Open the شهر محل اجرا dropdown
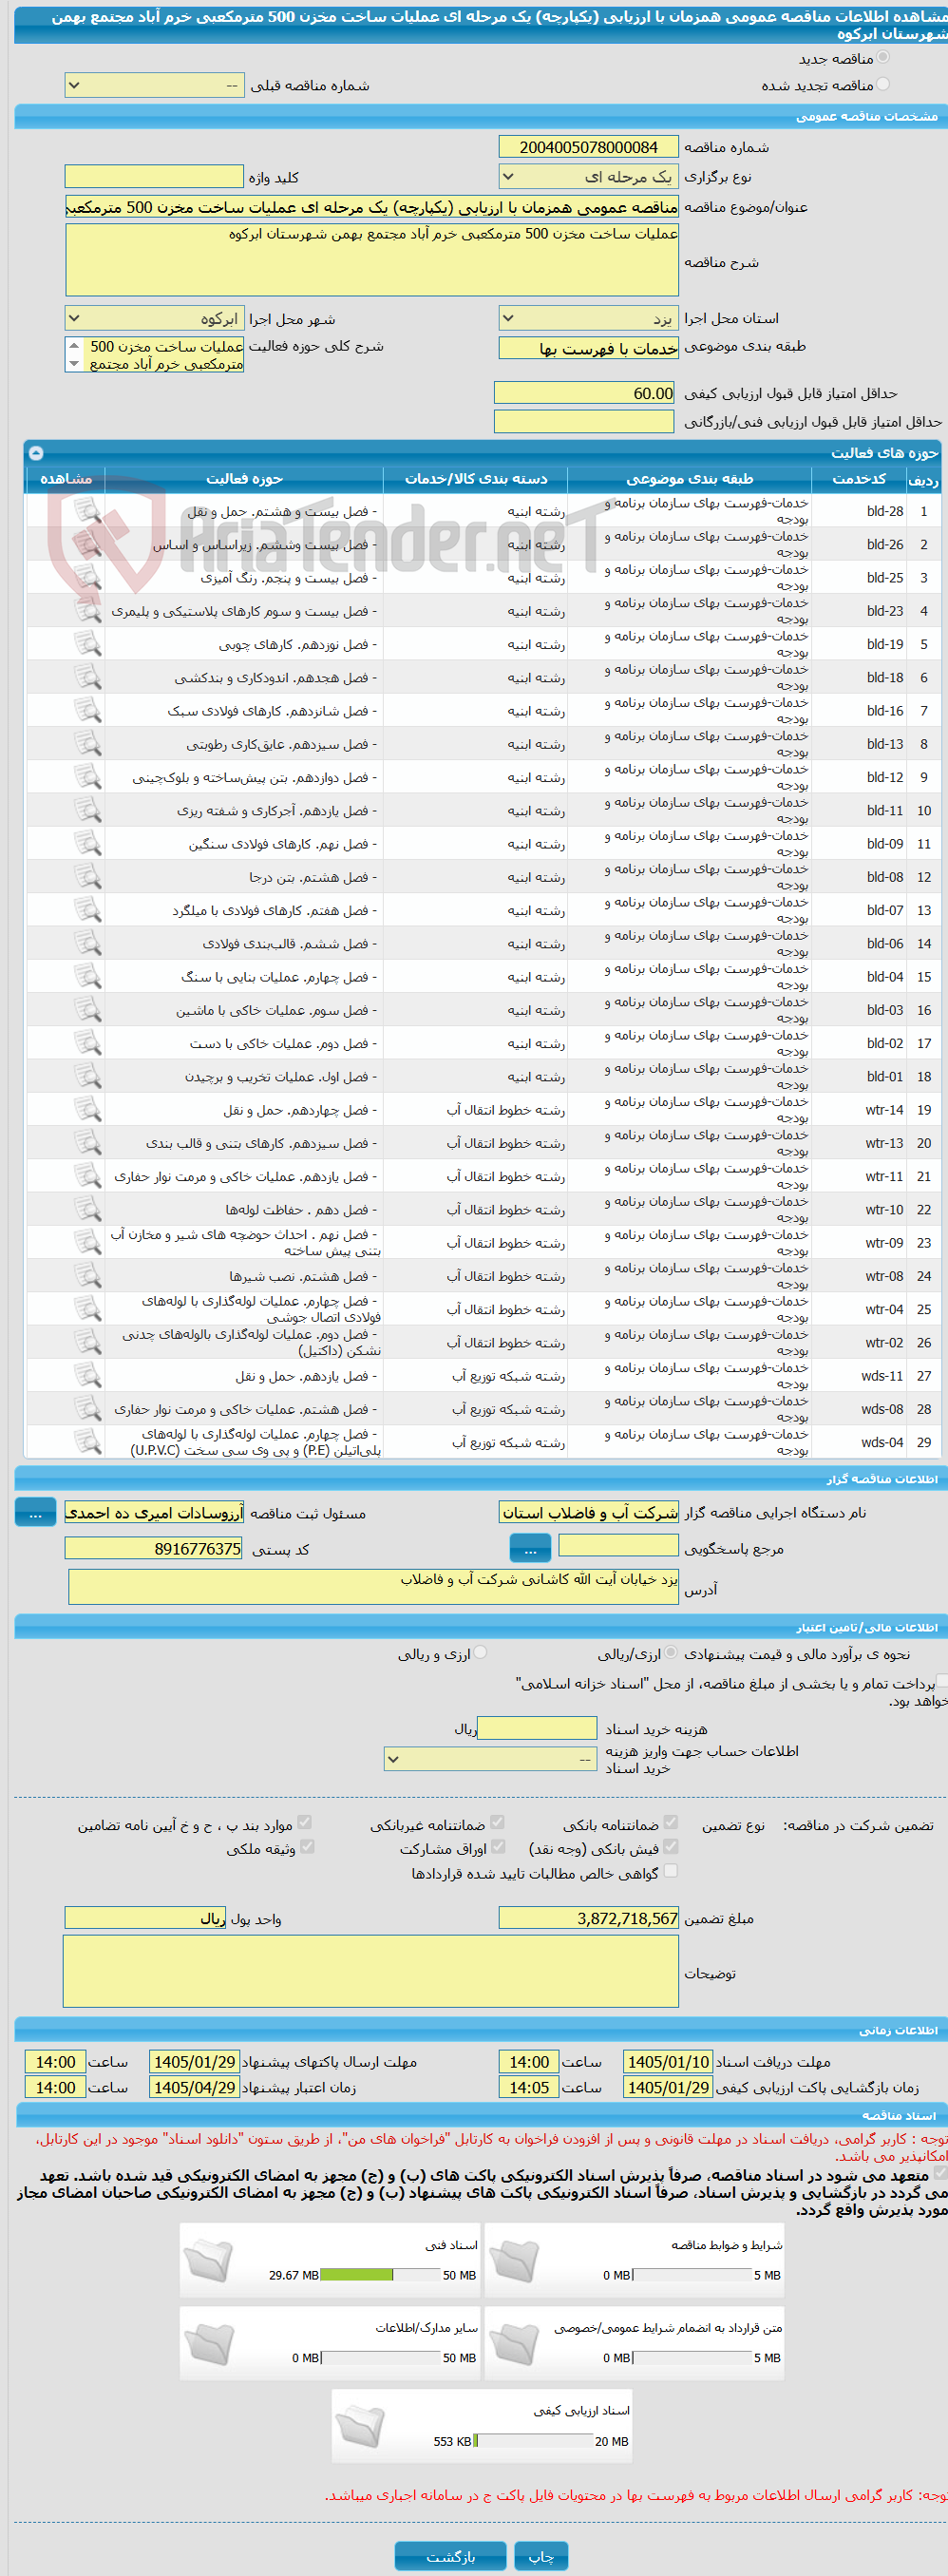 (x=154, y=318)
